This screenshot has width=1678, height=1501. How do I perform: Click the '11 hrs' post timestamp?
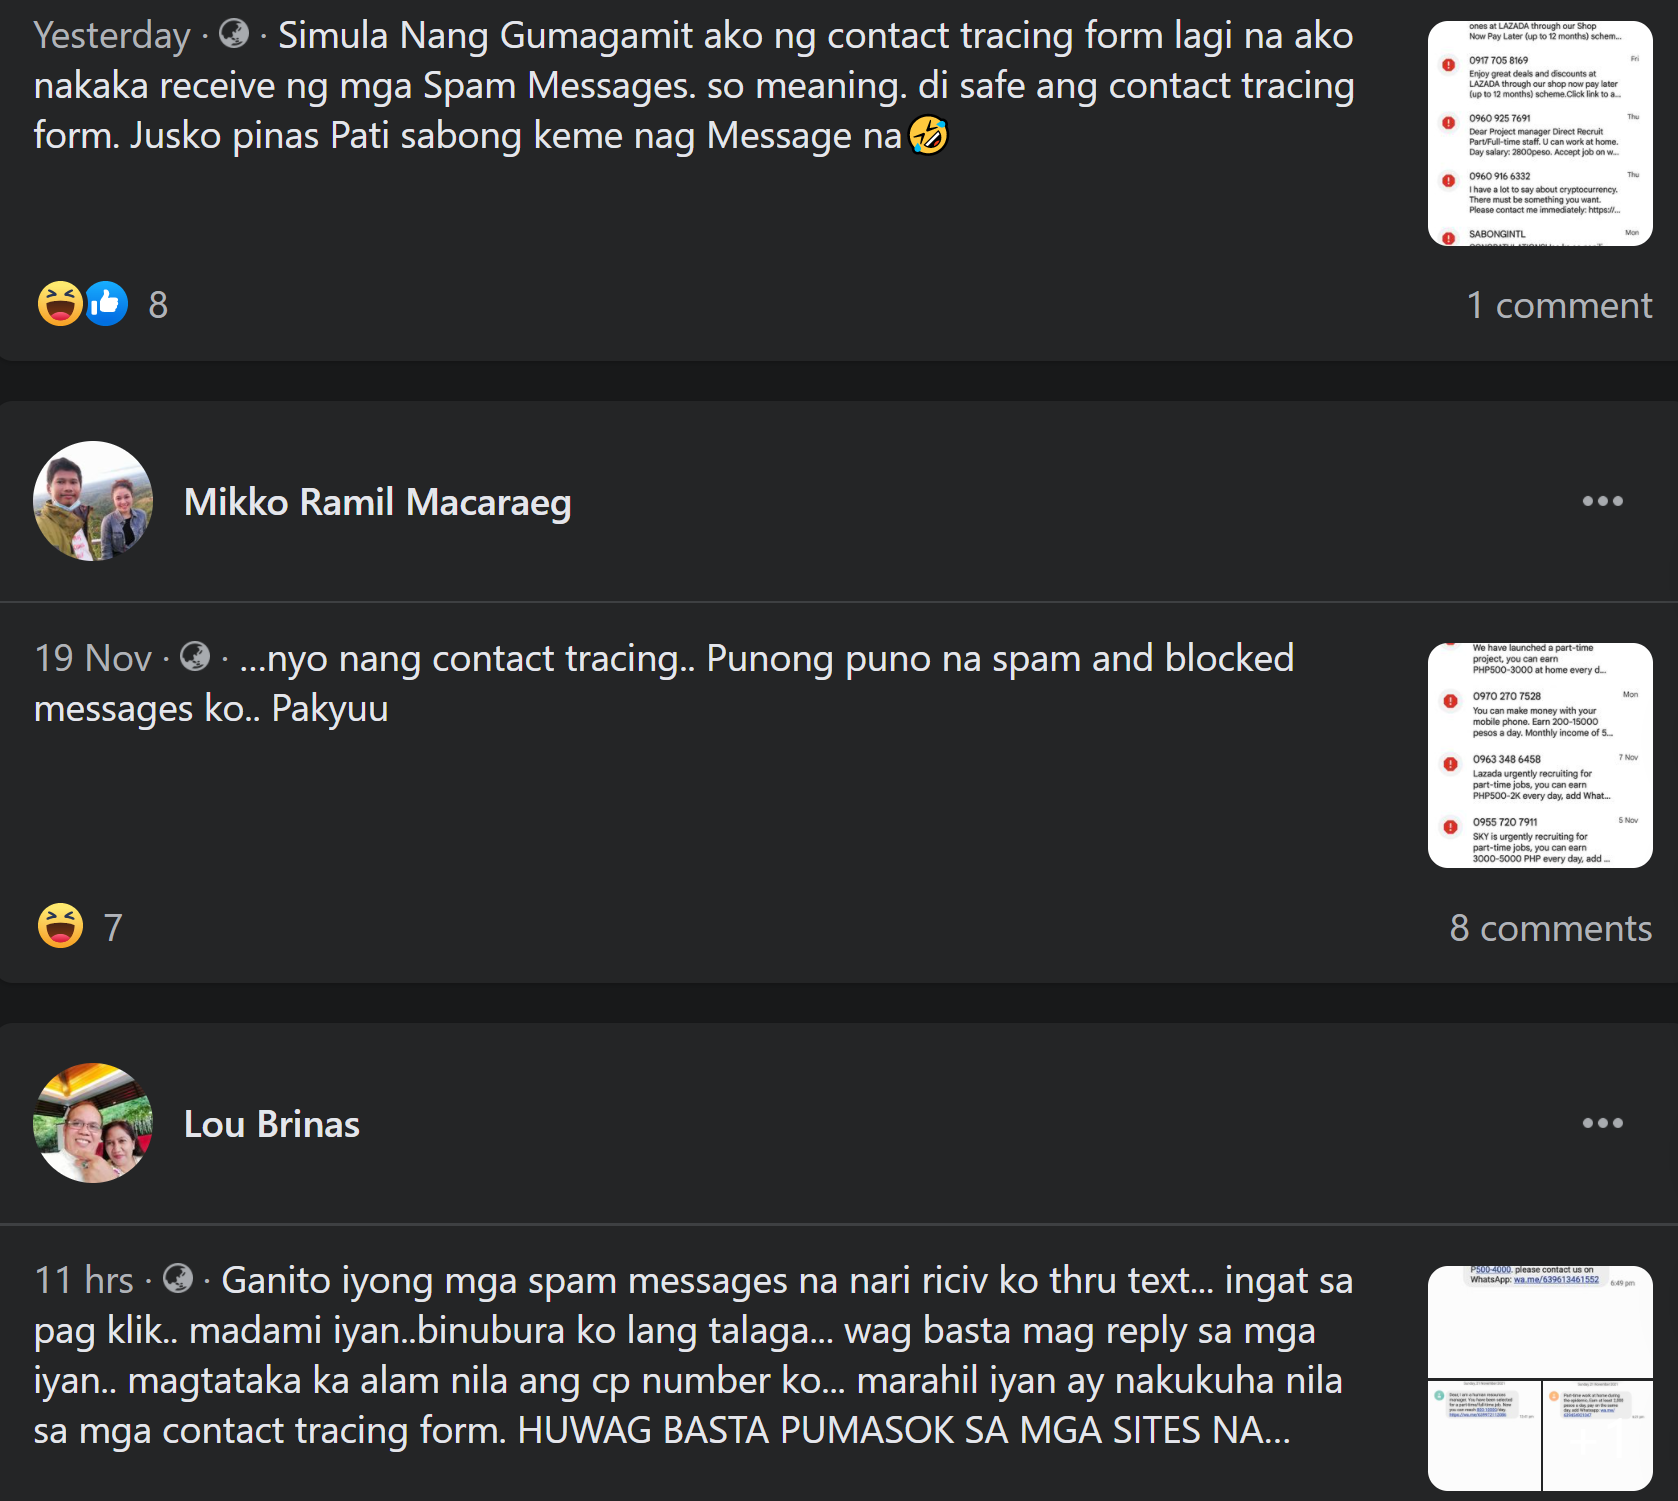84,1280
